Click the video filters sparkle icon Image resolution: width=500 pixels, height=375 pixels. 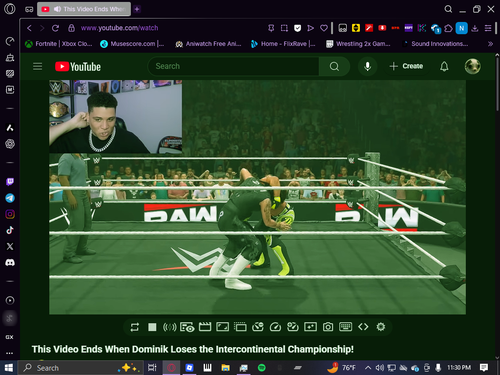coord(310,327)
